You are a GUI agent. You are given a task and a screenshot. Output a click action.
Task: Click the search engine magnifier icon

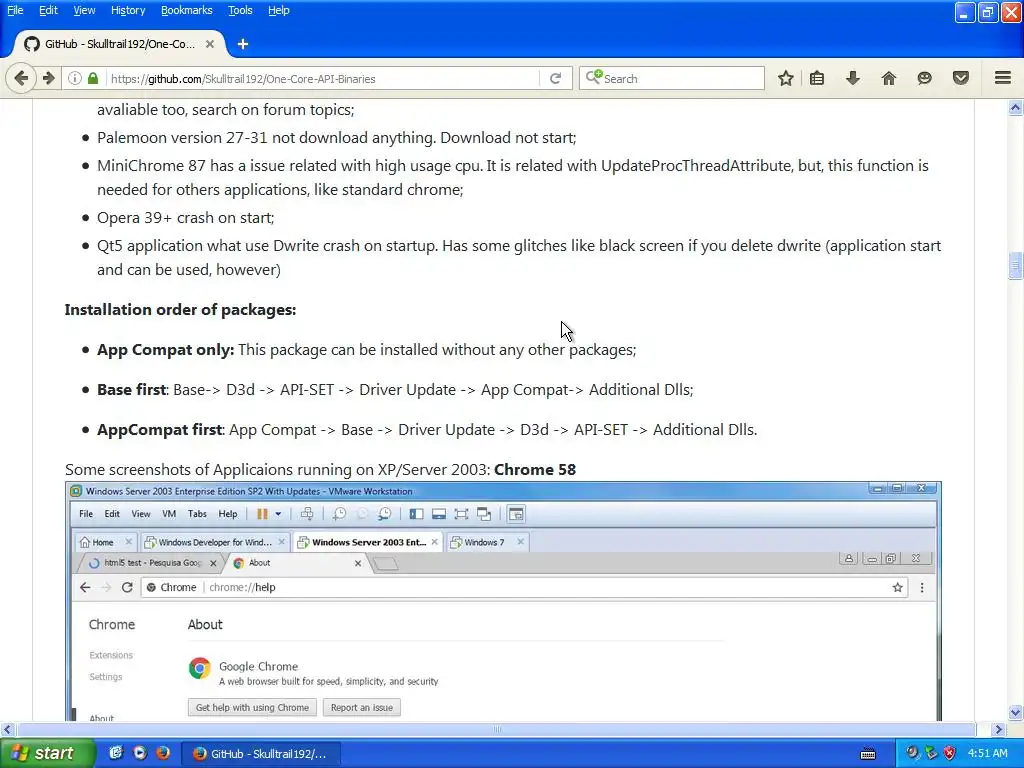(593, 78)
